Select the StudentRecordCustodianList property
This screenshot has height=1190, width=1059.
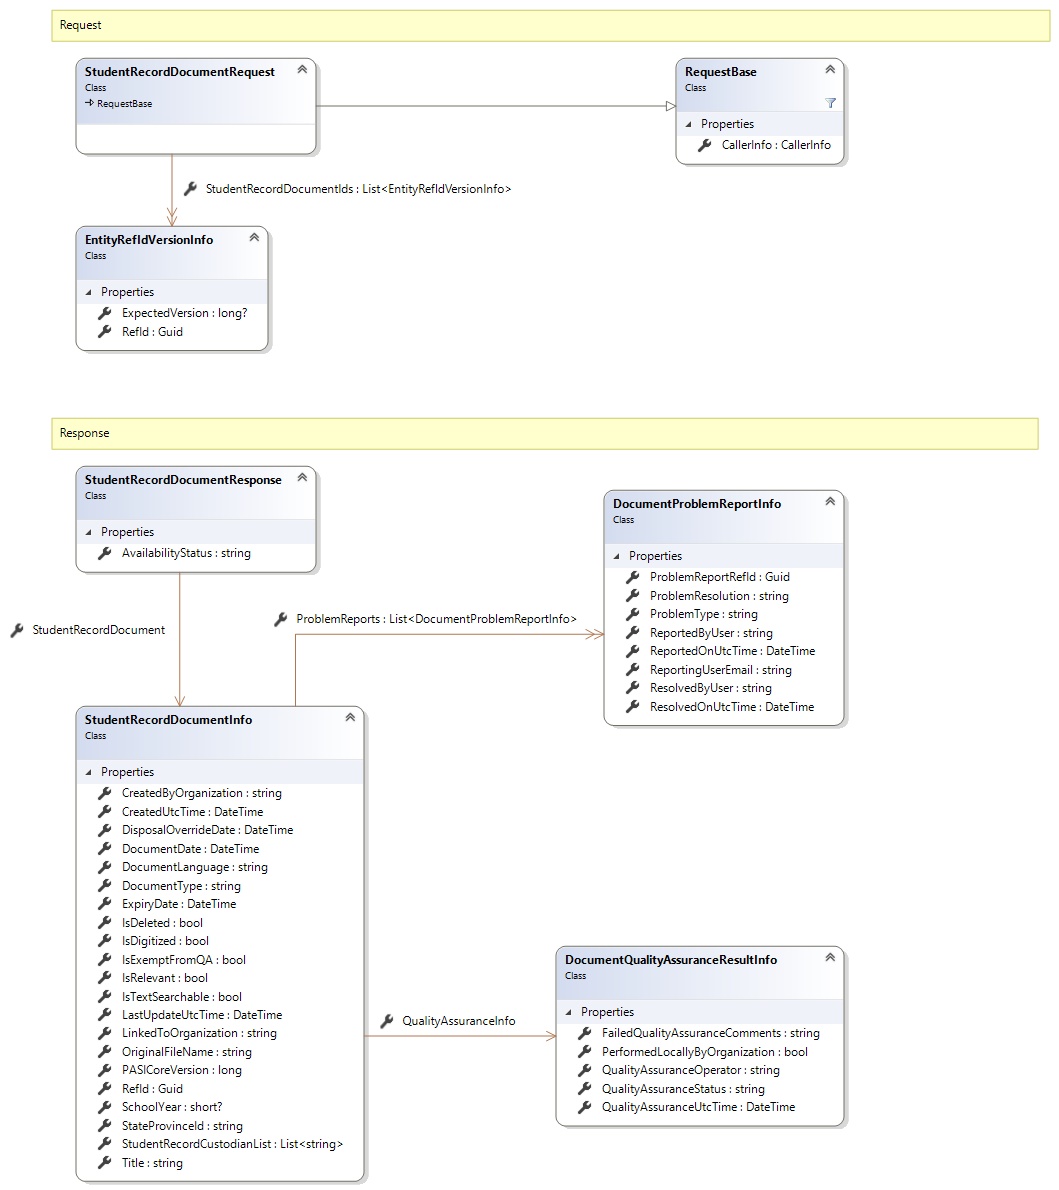232,1144
